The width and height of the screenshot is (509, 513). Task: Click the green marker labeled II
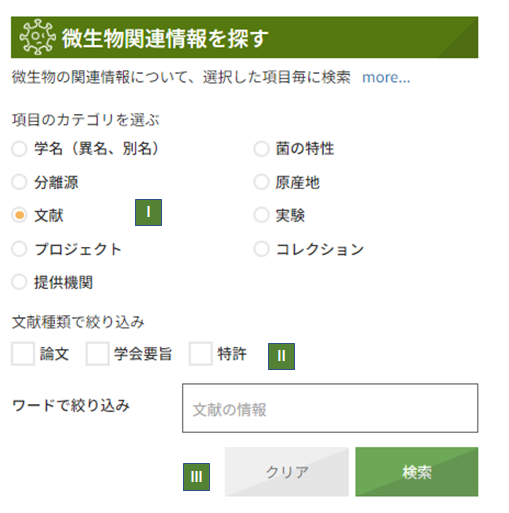[x=281, y=356]
